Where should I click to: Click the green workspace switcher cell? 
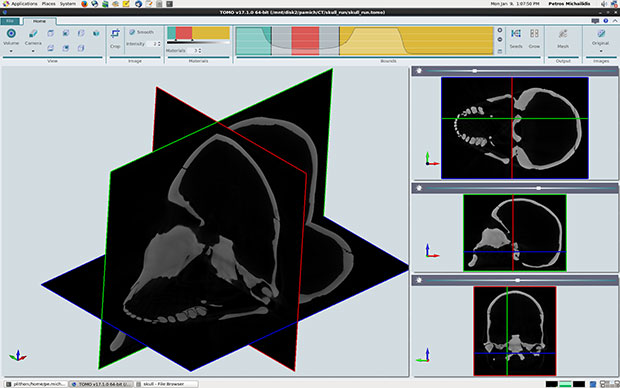point(565,384)
